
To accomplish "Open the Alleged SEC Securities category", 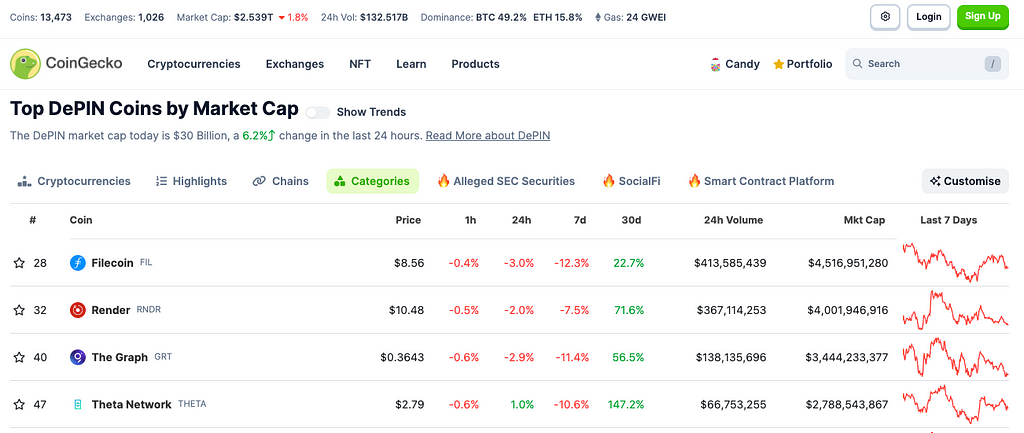I will (506, 181).
